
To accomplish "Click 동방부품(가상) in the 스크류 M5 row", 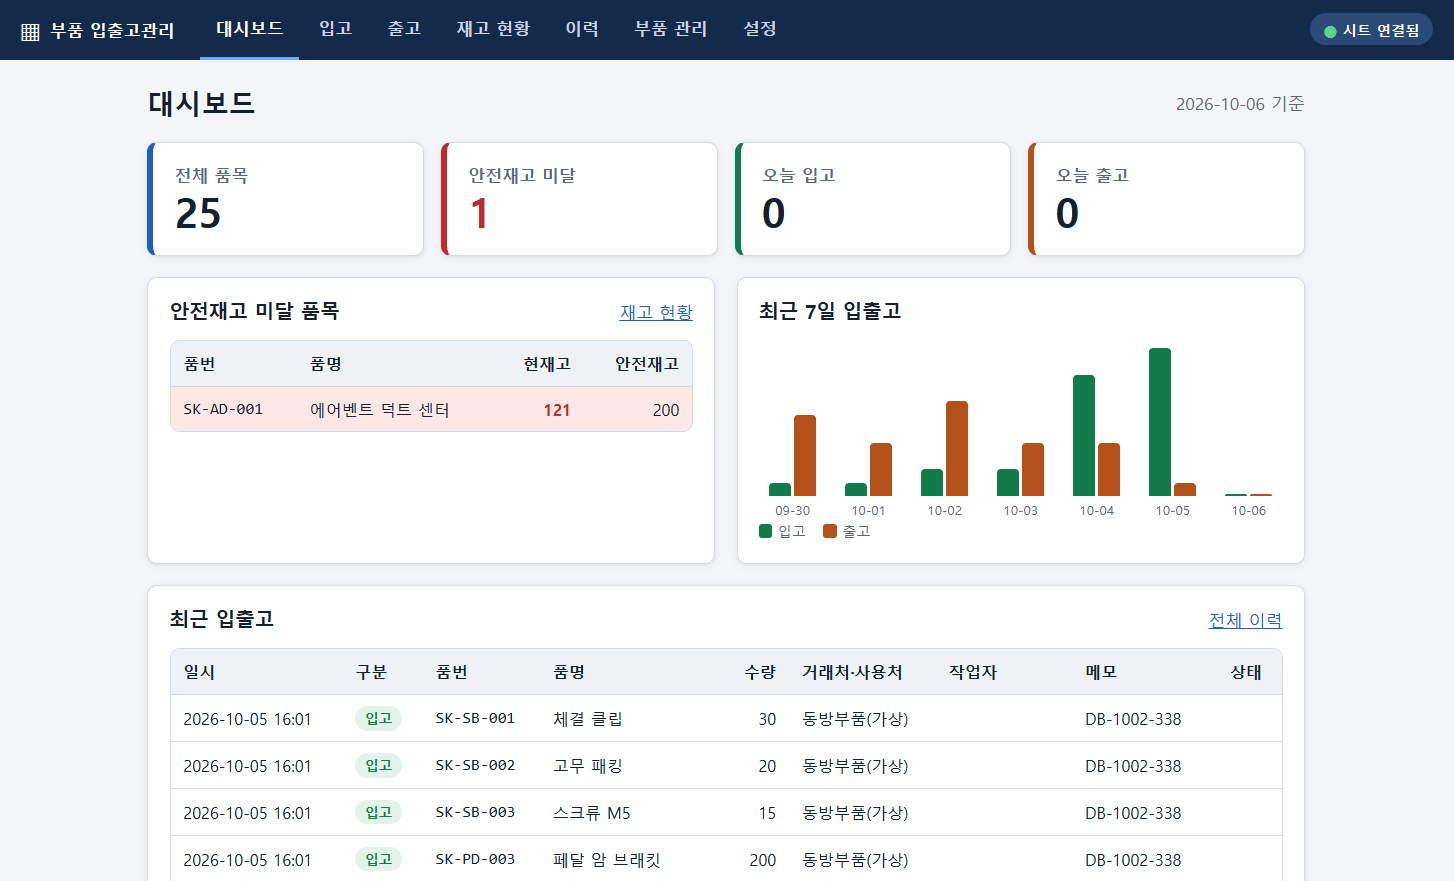I will pos(855,813).
